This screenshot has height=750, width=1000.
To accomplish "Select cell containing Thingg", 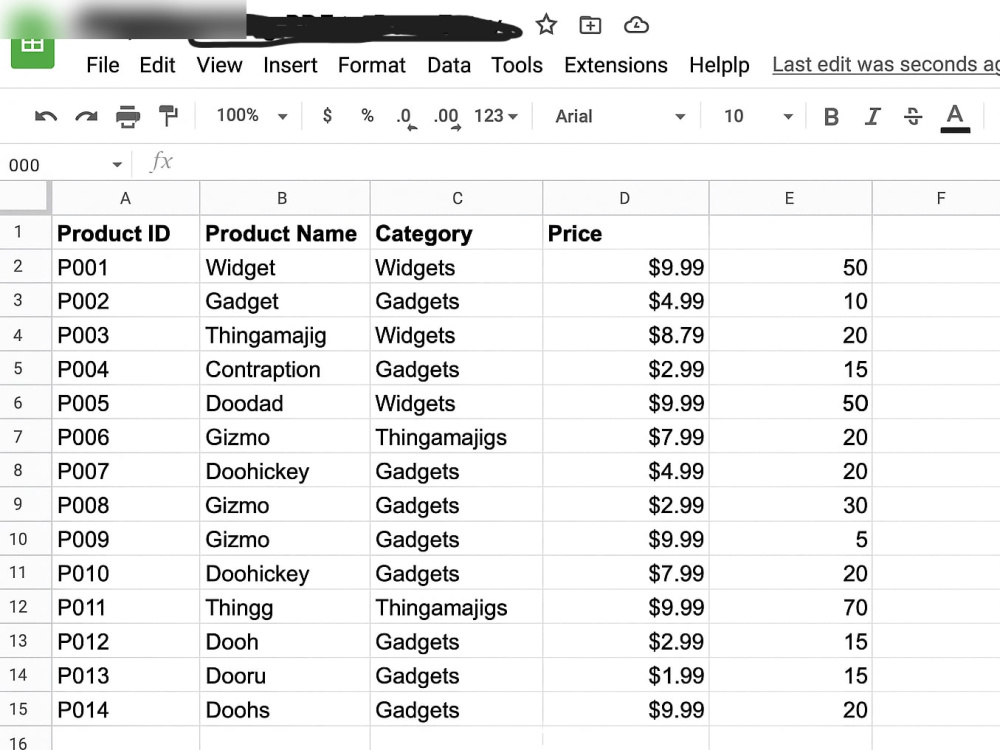I will coord(284,607).
